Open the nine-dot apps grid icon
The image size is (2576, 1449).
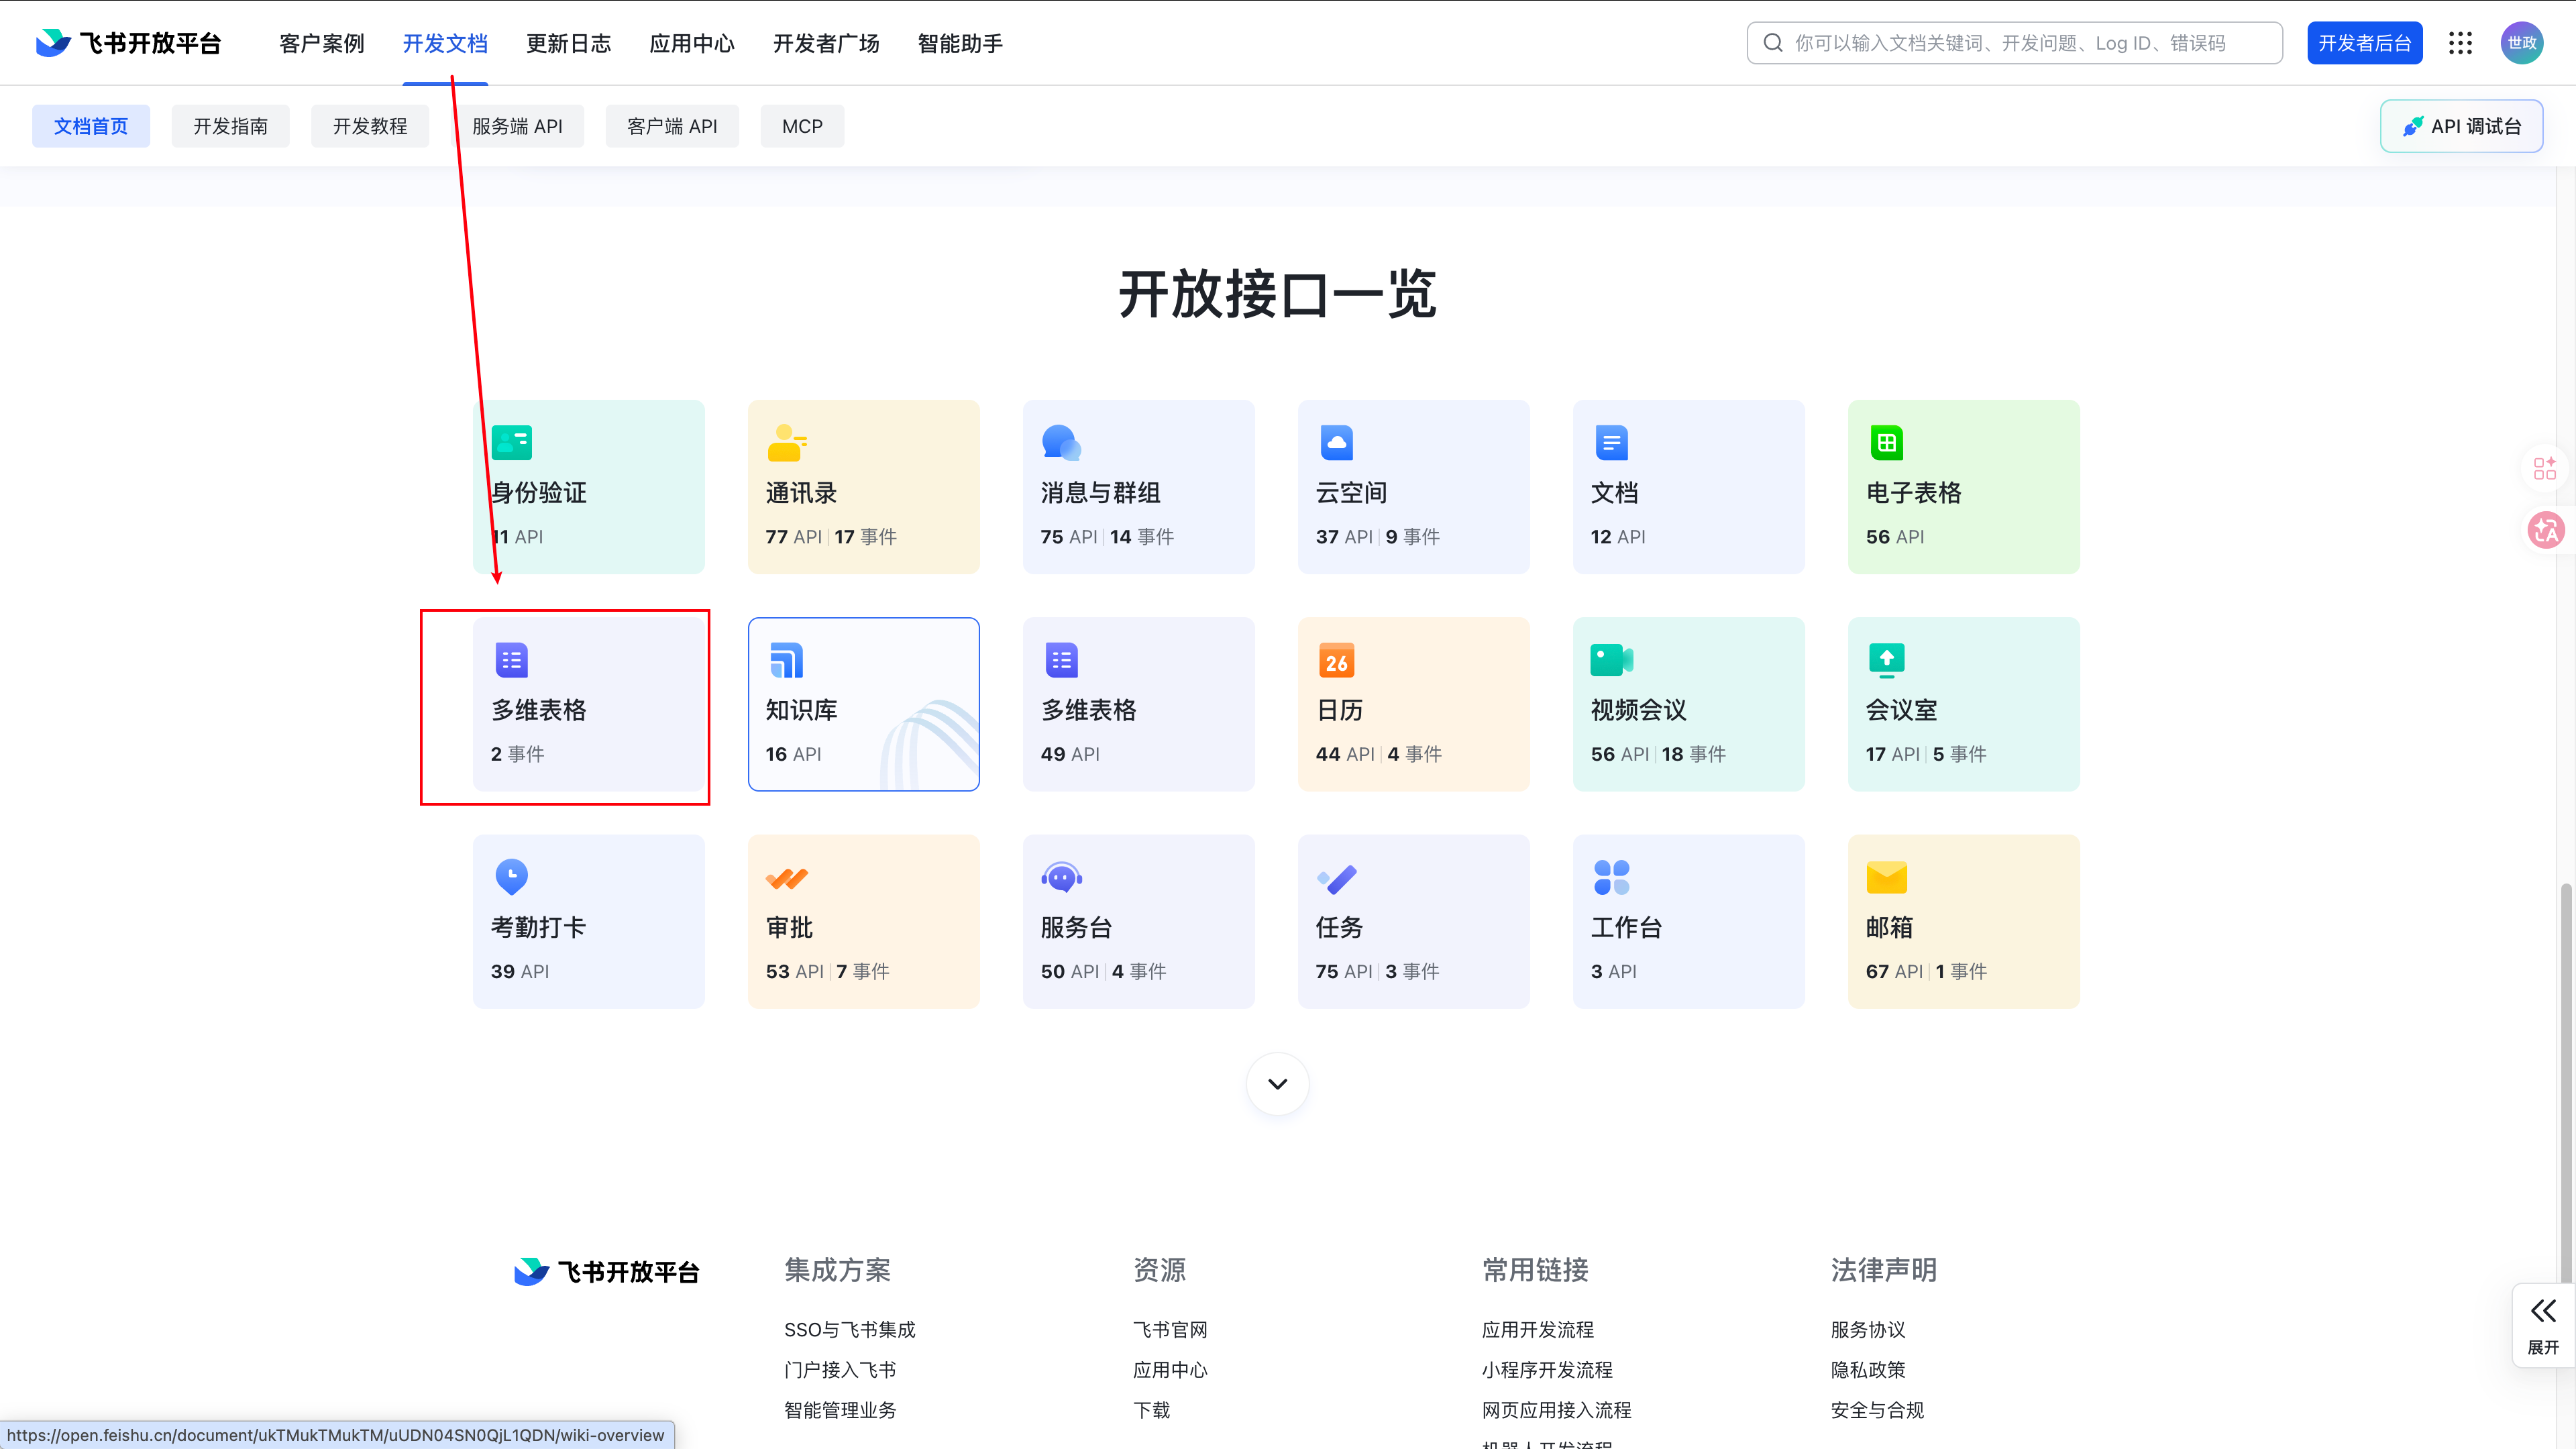[x=2460, y=43]
